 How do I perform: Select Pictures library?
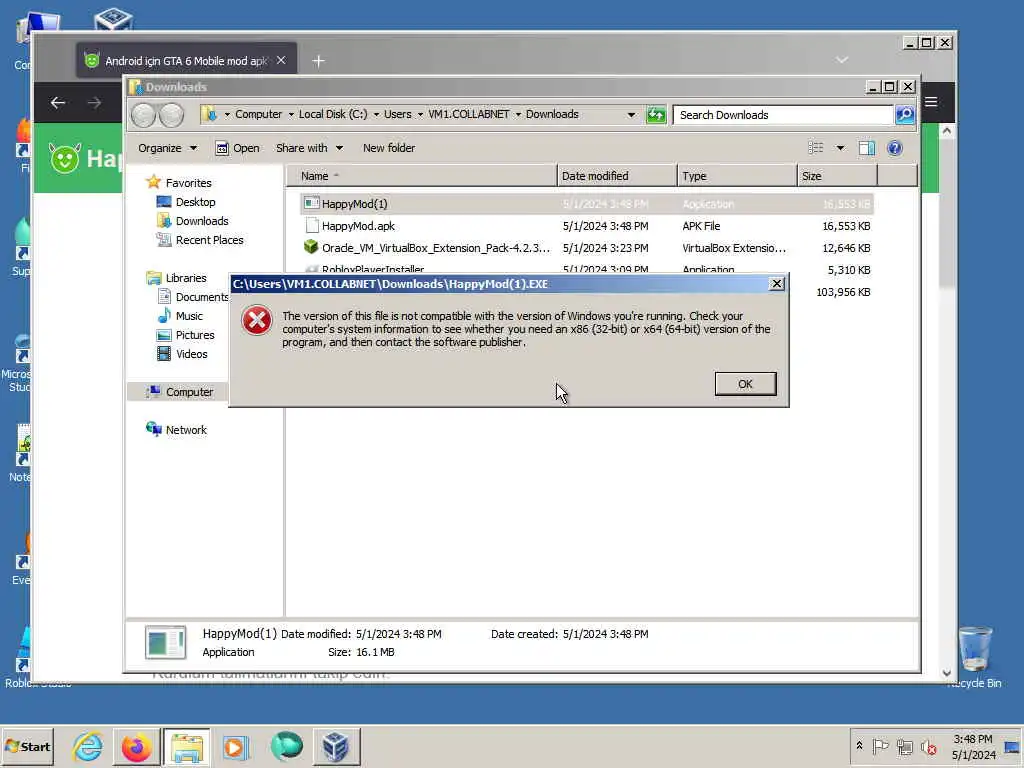pyautogui.click(x=186, y=334)
